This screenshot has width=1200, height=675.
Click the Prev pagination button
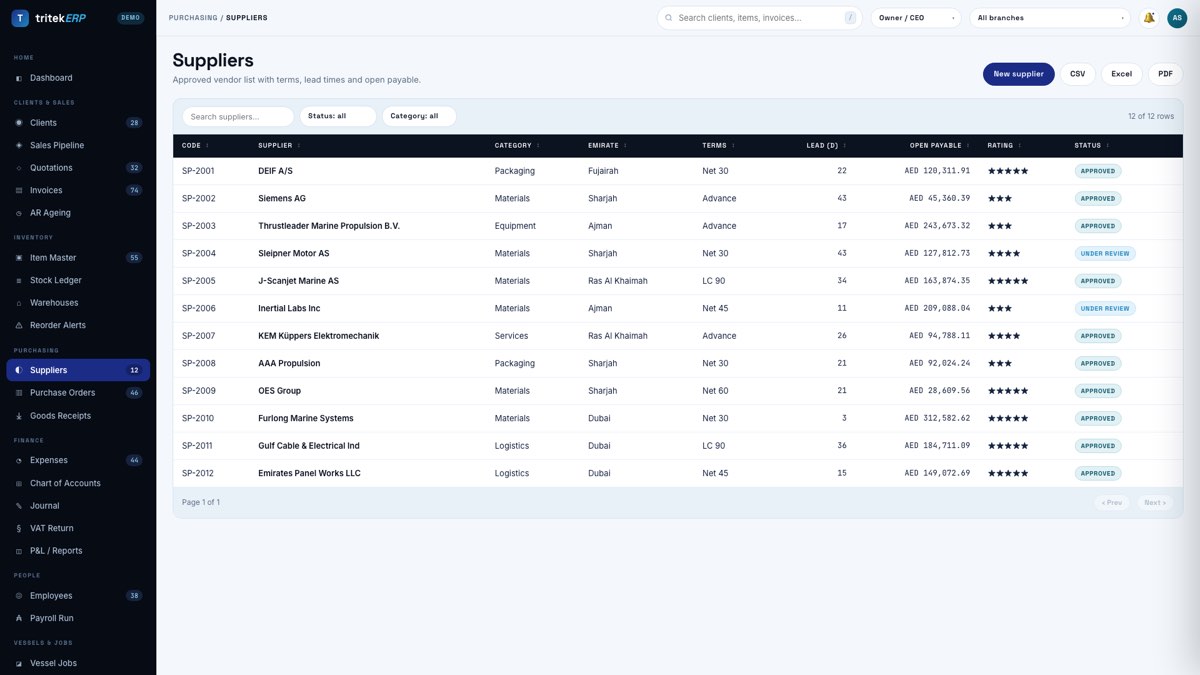(1112, 503)
